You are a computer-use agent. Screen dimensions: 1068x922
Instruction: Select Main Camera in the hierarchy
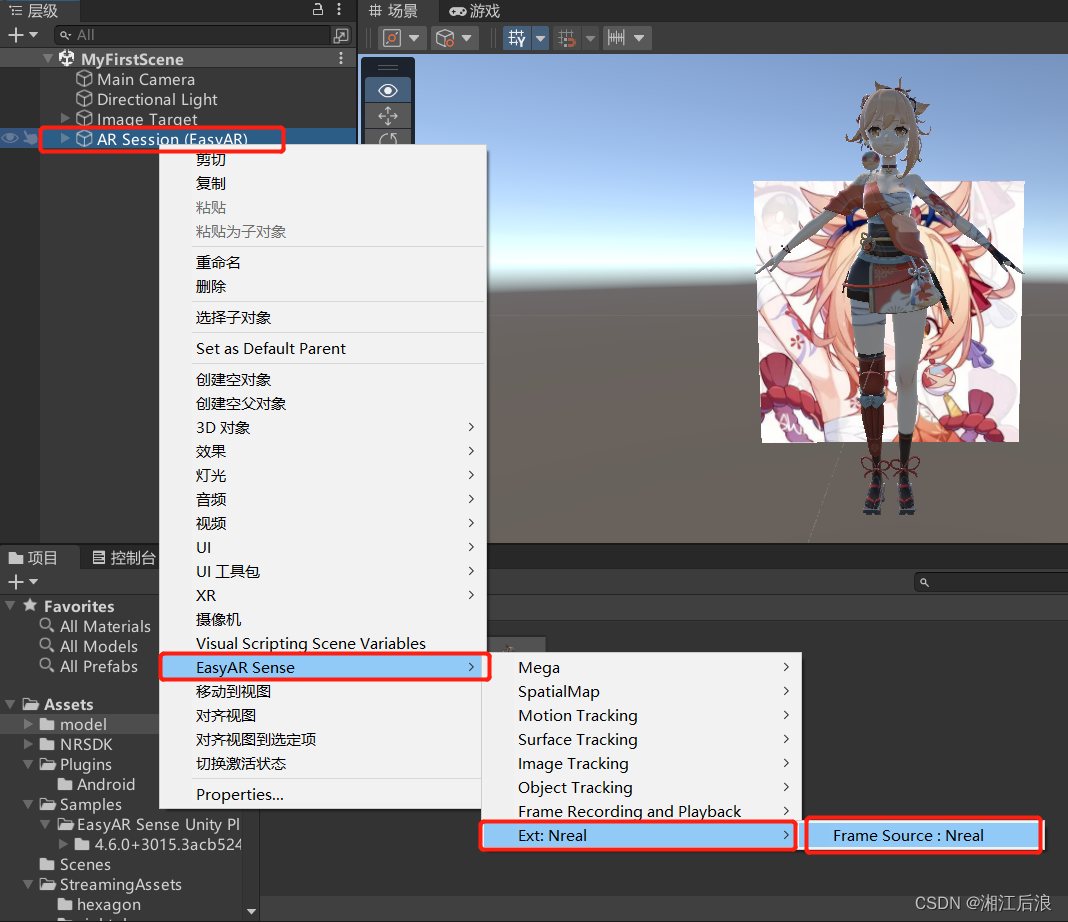click(146, 80)
